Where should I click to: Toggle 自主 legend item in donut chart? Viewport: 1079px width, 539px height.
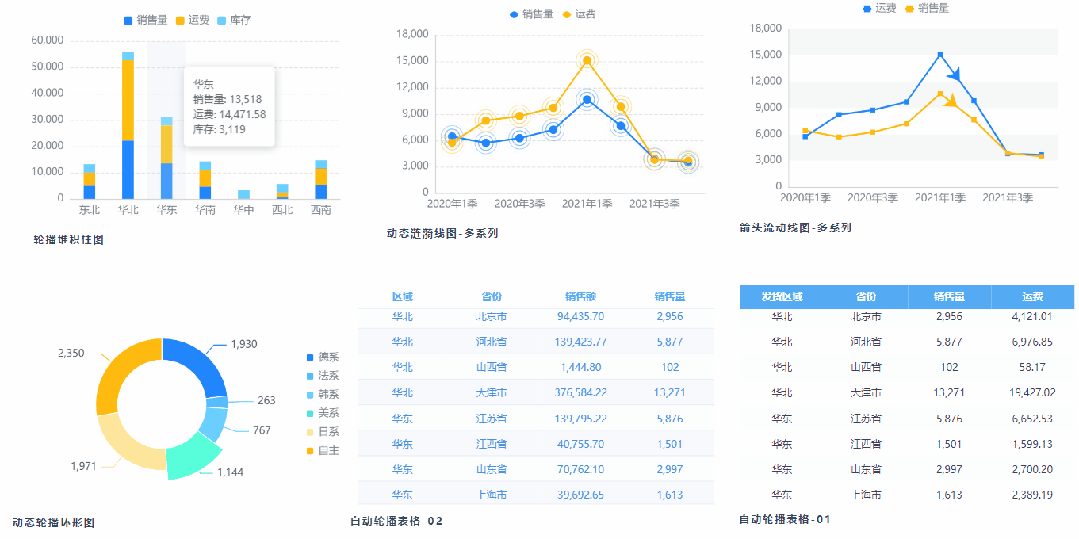click(x=323, y=450)
